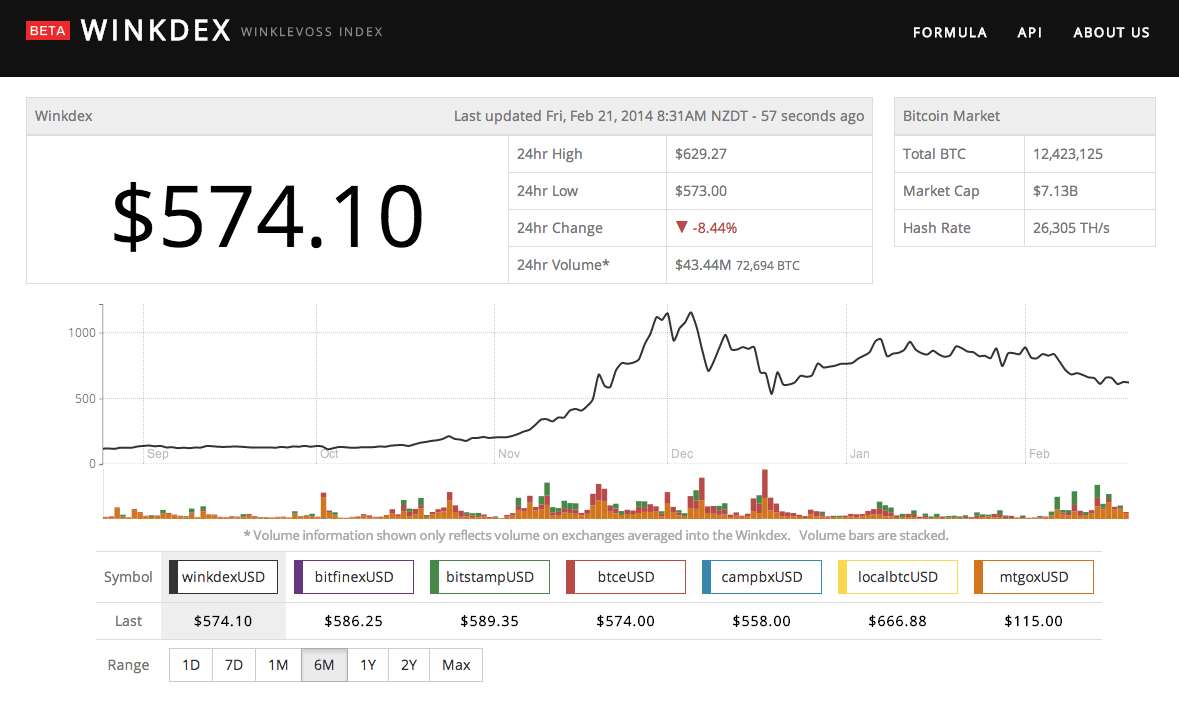The width and height of the screenshot is (1179, 715).
Task: Click the -8.44% change value
Action: point(714,228)
